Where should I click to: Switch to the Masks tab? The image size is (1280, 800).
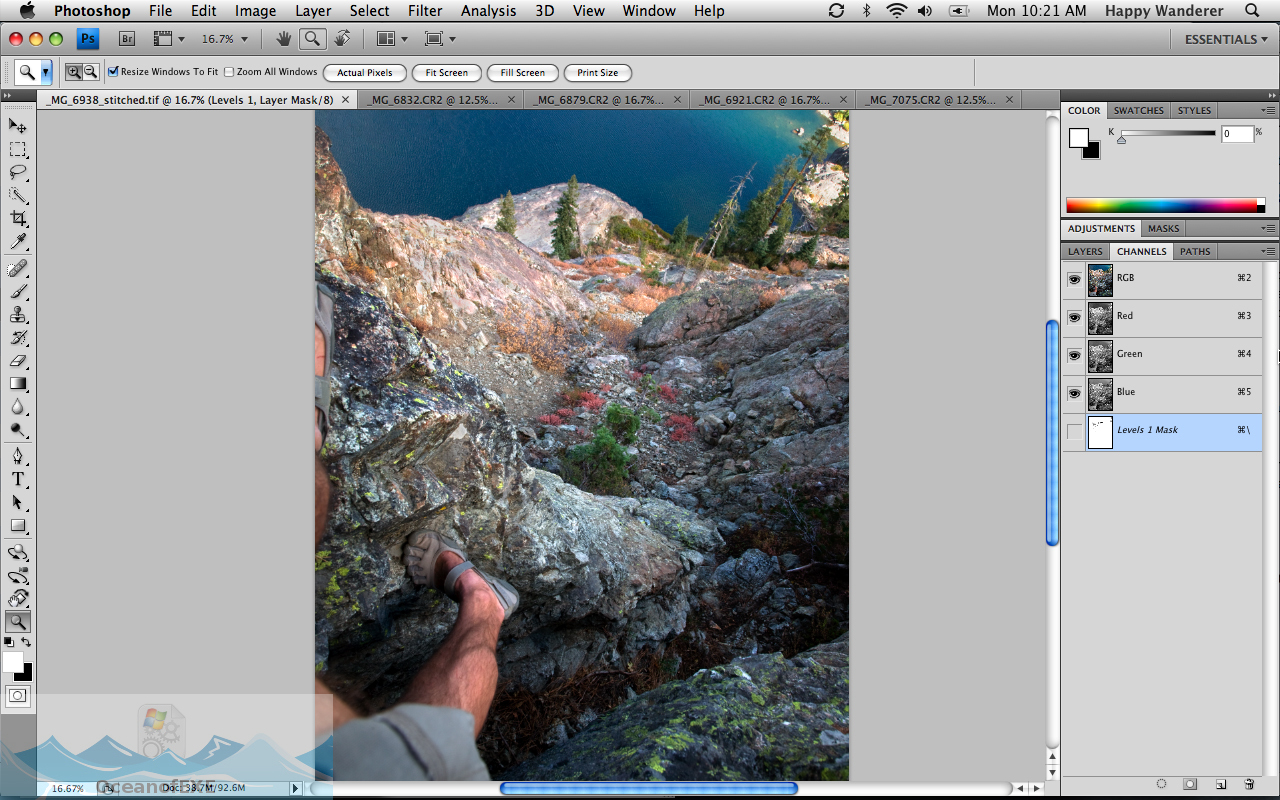[x=1163, y=228]
